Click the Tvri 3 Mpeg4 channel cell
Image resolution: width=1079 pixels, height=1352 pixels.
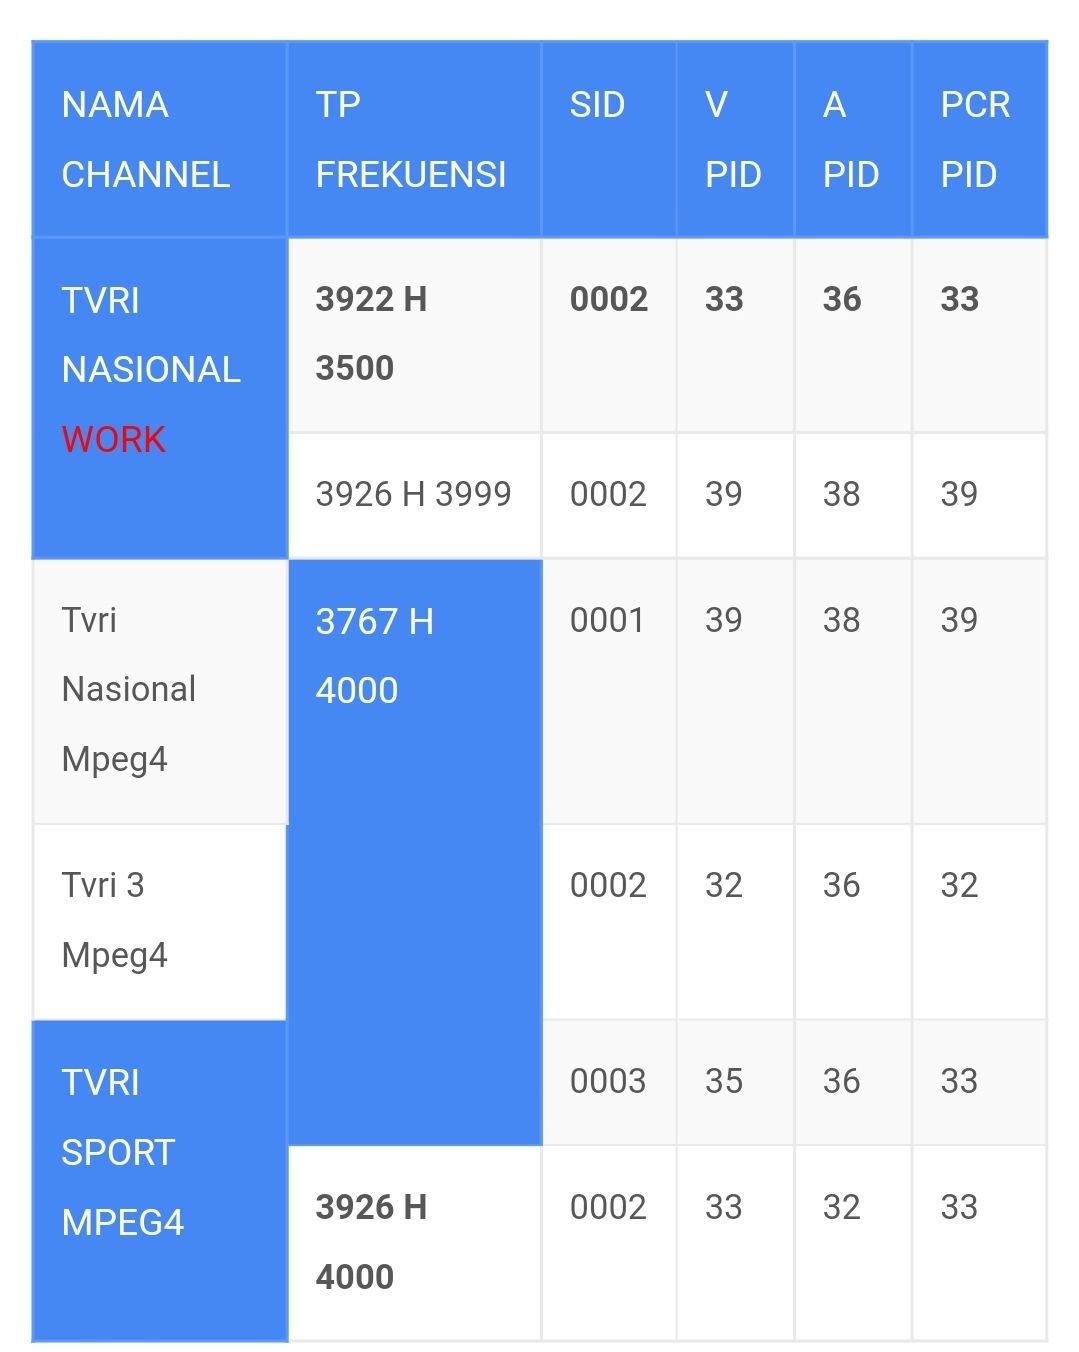coord(160,922)
